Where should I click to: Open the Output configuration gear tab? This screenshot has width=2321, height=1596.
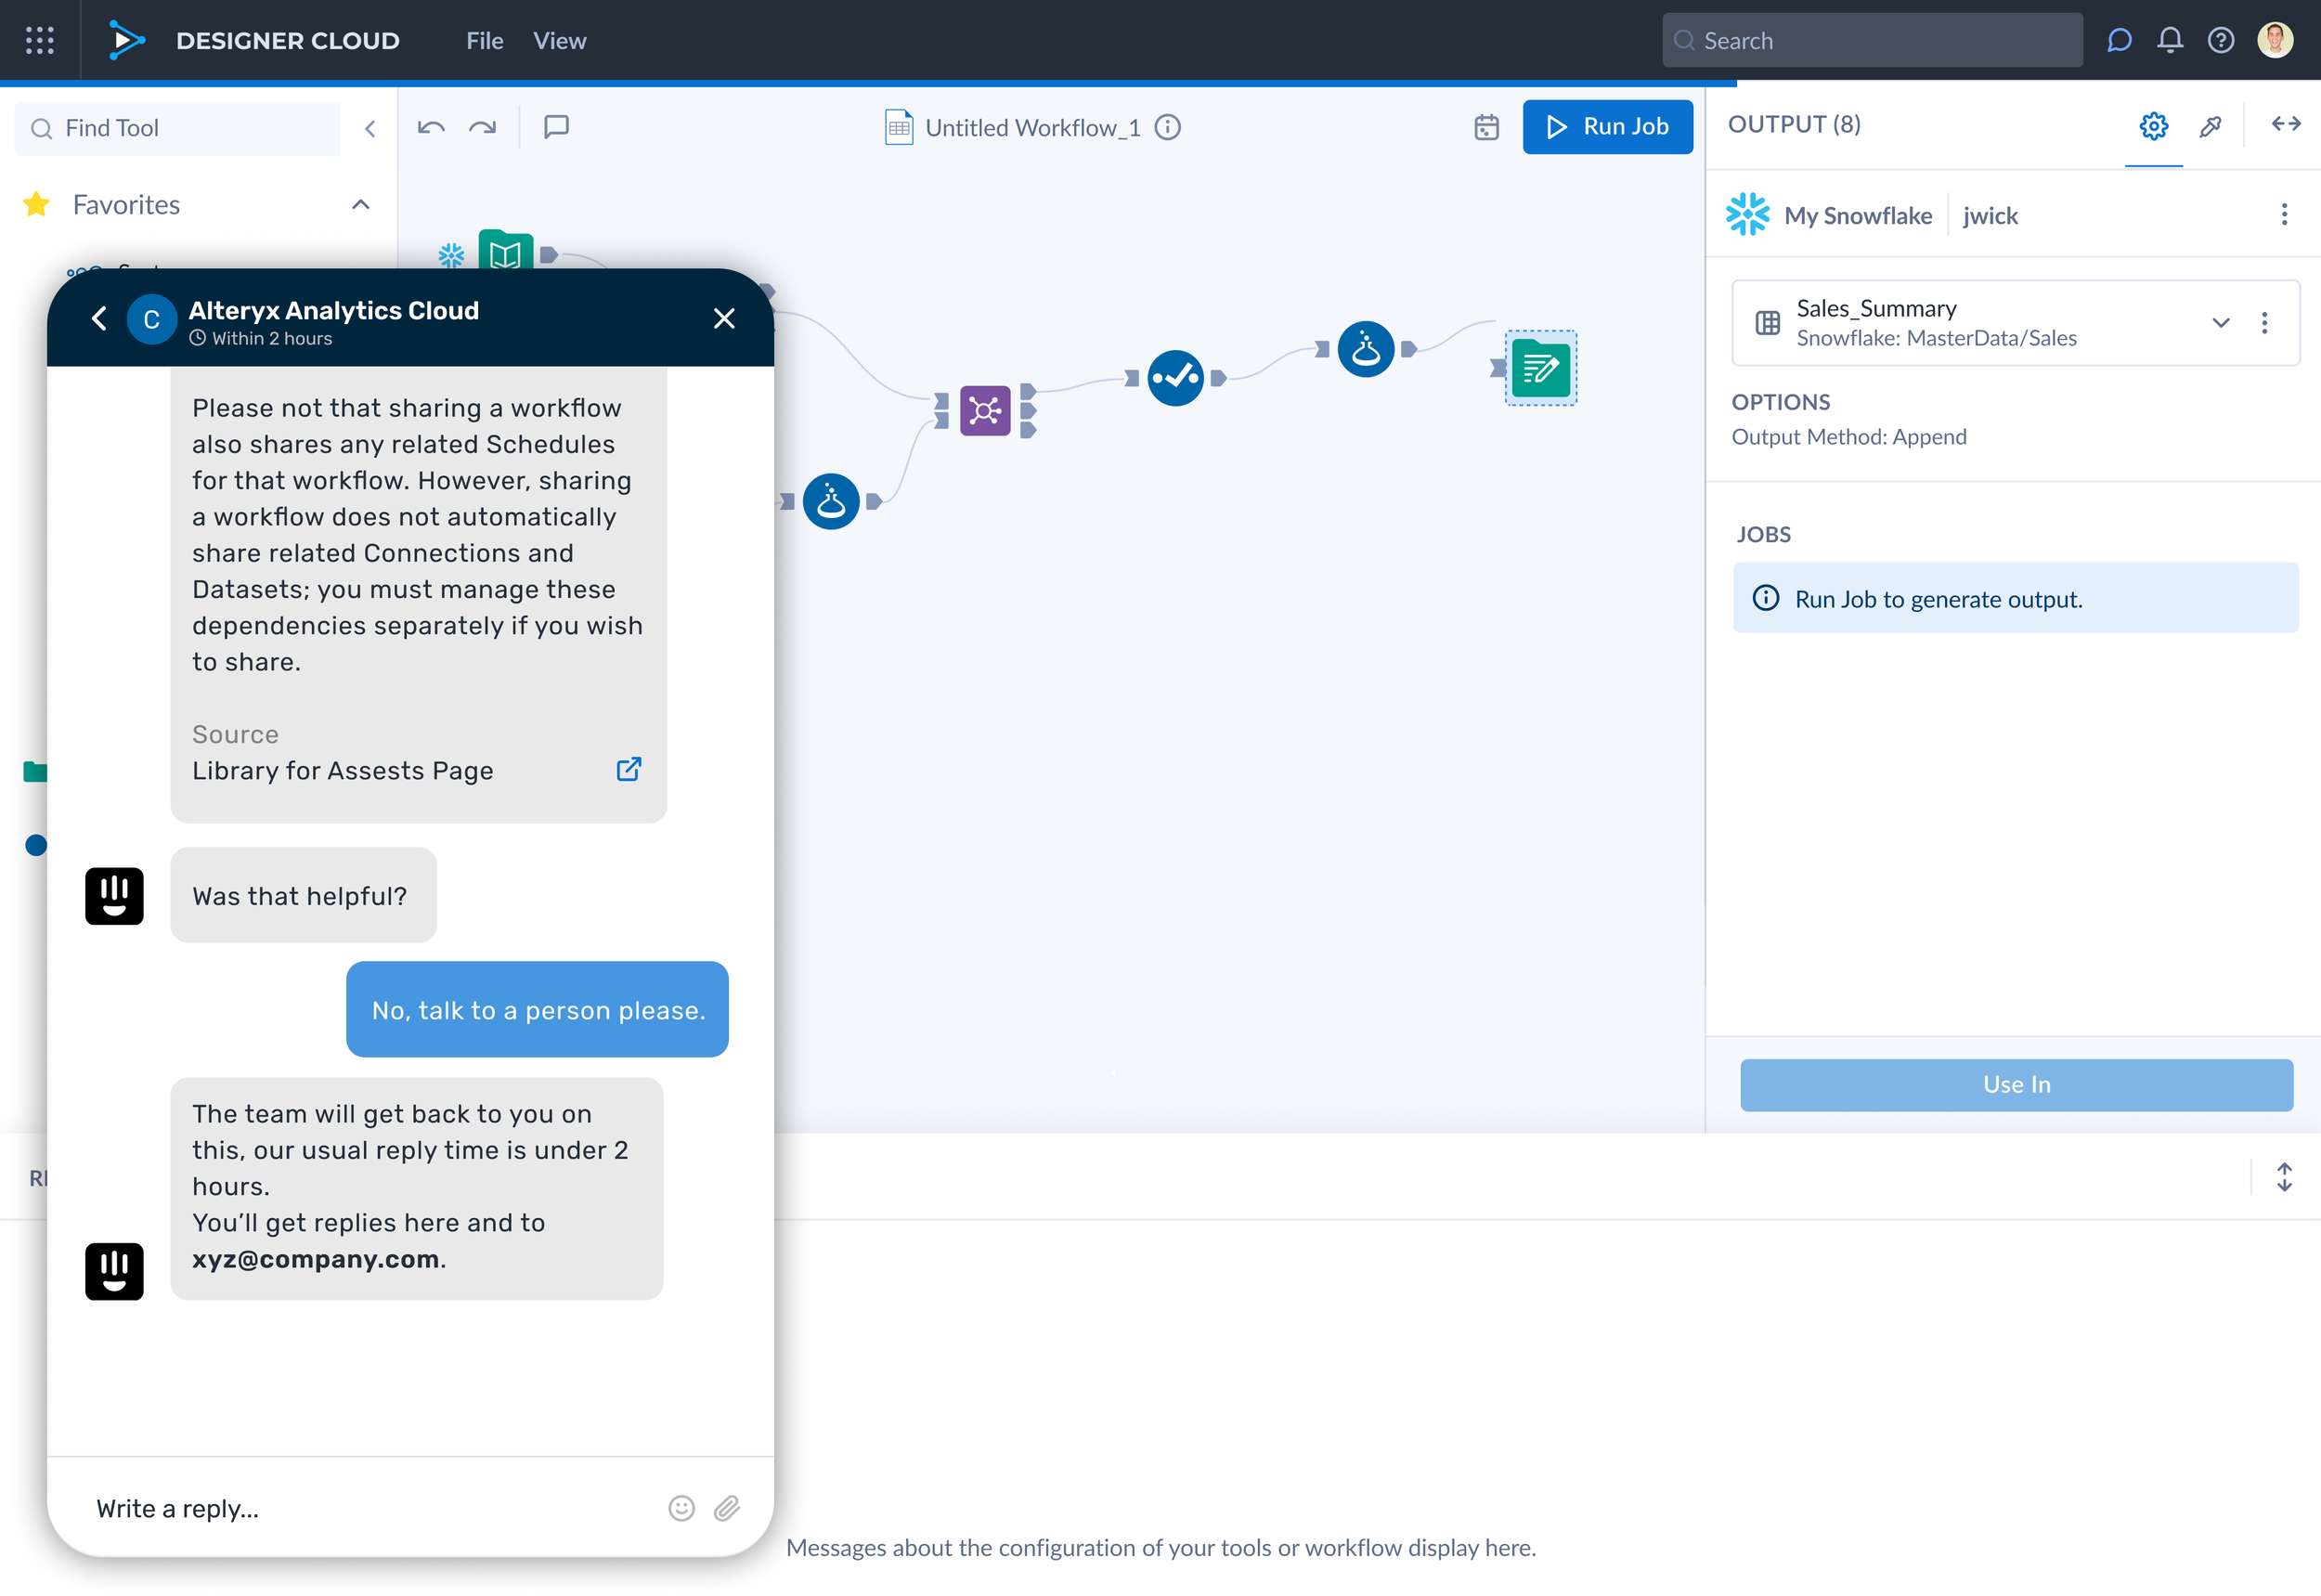[x=2153, y=126]
